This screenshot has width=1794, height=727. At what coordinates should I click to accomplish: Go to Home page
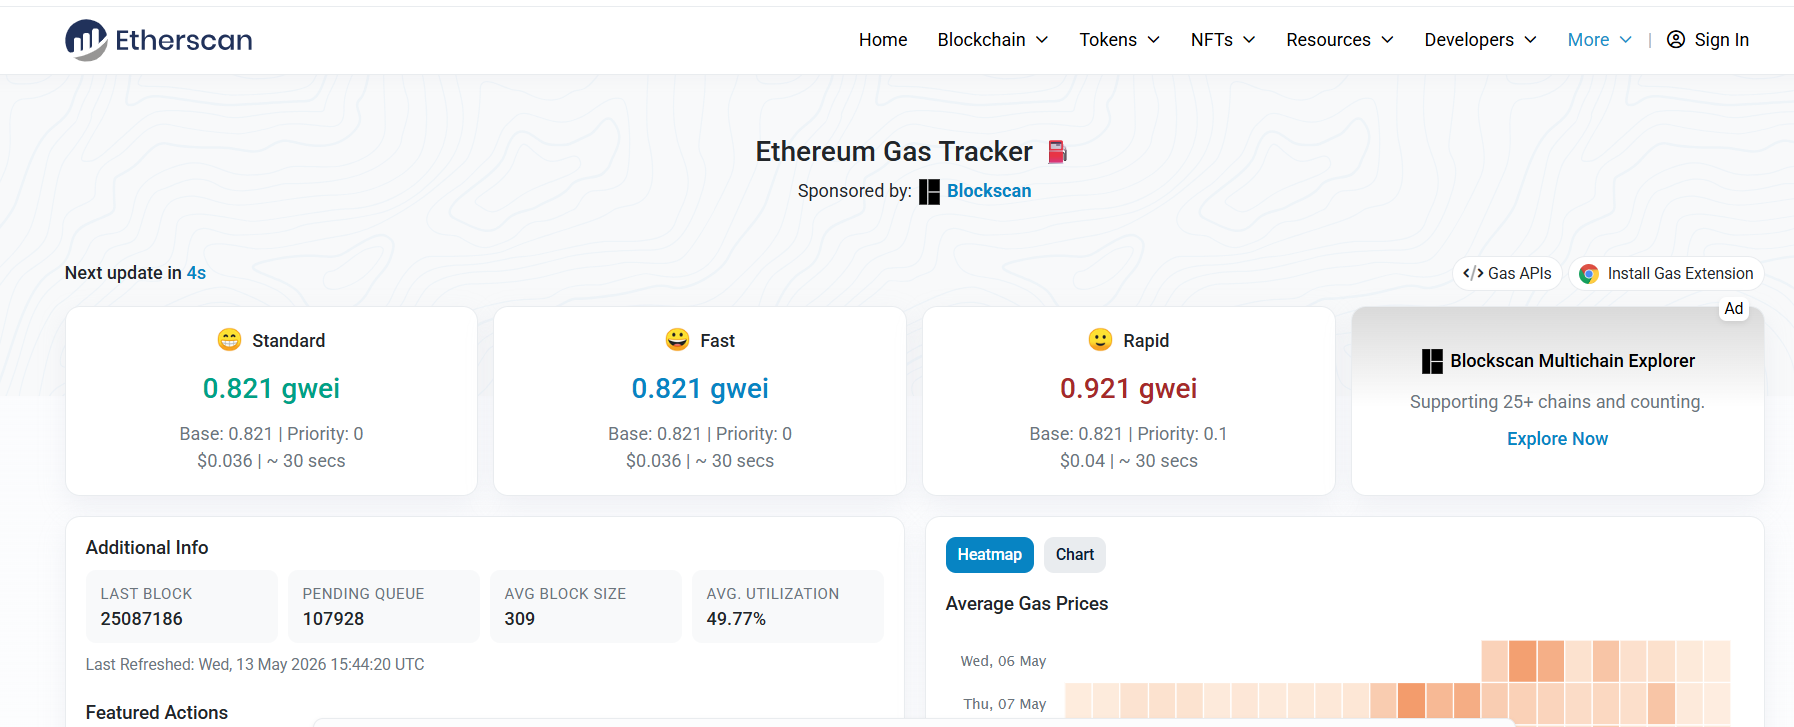click(x=883, y=40)
